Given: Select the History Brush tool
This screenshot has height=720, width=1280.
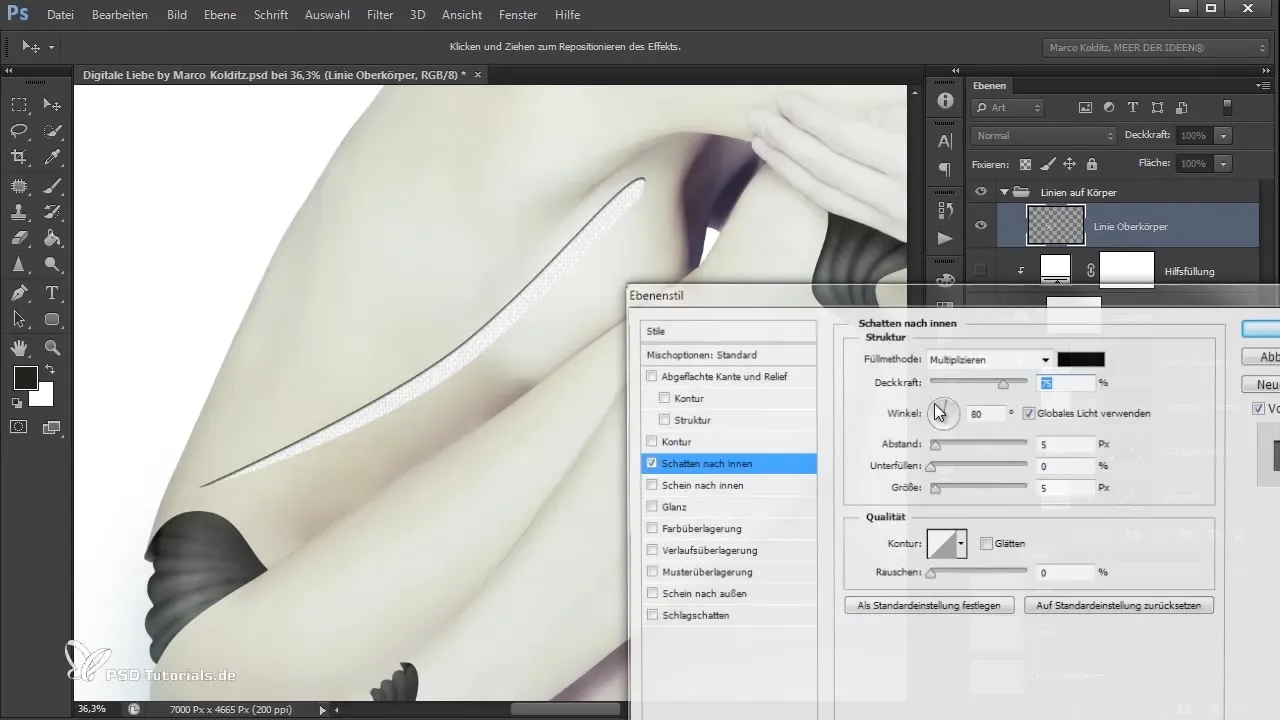Looking at the screenshot, I should 52,212.
